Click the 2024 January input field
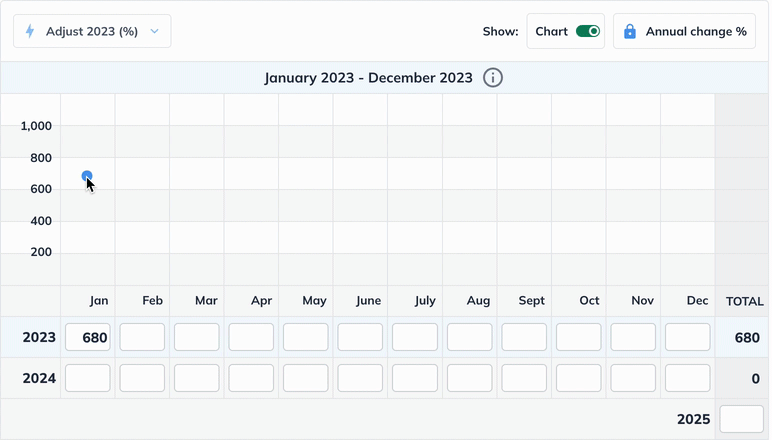 pyautogui.click(x=88, y=378)
